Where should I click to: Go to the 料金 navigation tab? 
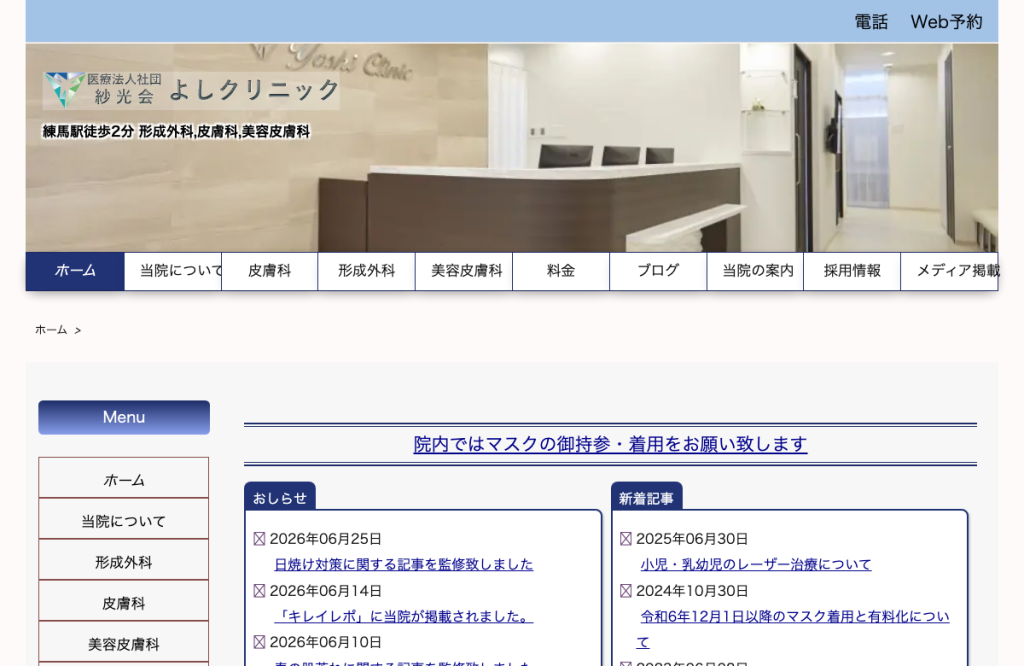[x=561, y=271]
